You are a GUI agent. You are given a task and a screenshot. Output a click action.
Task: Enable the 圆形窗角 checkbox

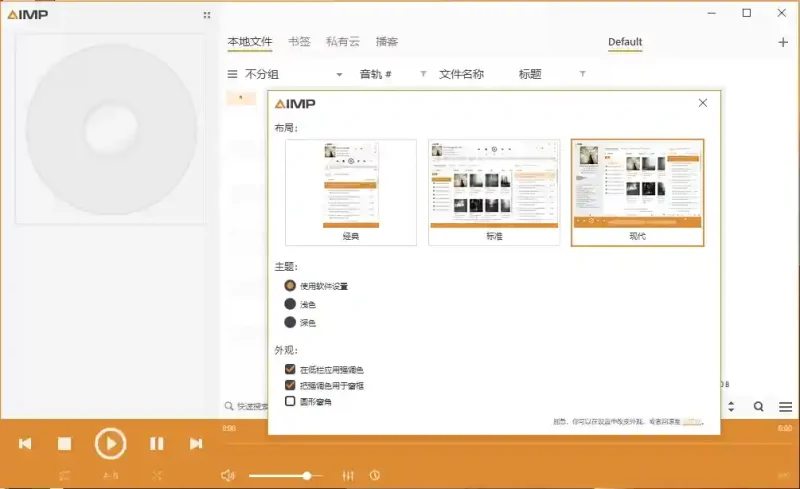coord(290,401)
